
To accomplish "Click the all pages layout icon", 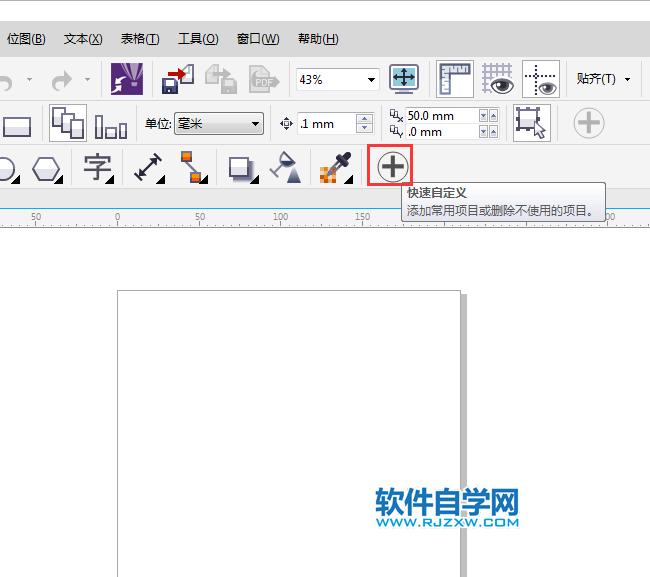I will tap(68, 123).
